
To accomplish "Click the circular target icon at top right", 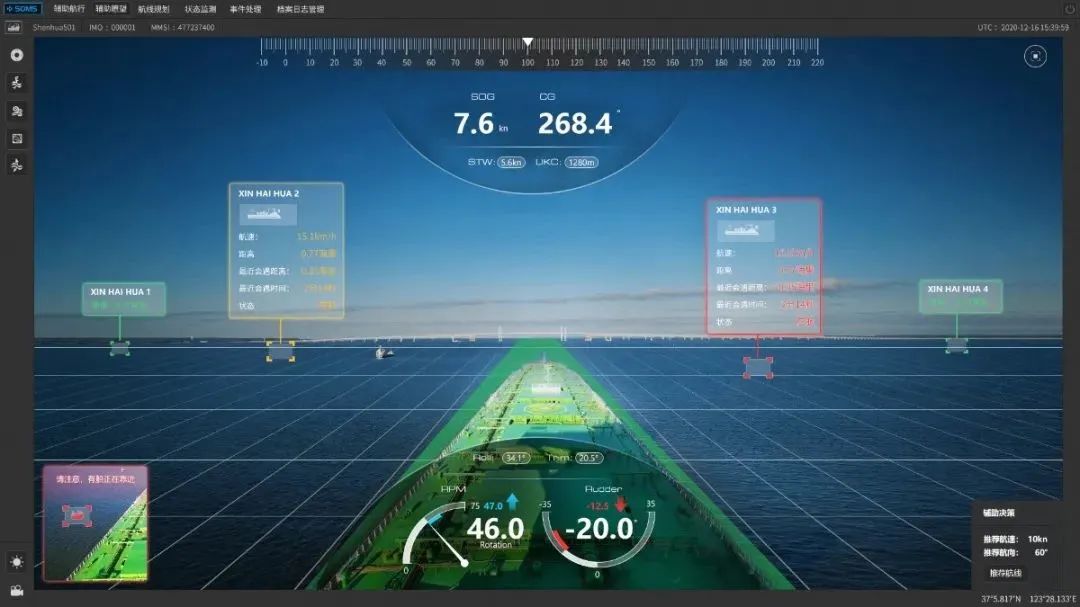I will click(1035, 57).
